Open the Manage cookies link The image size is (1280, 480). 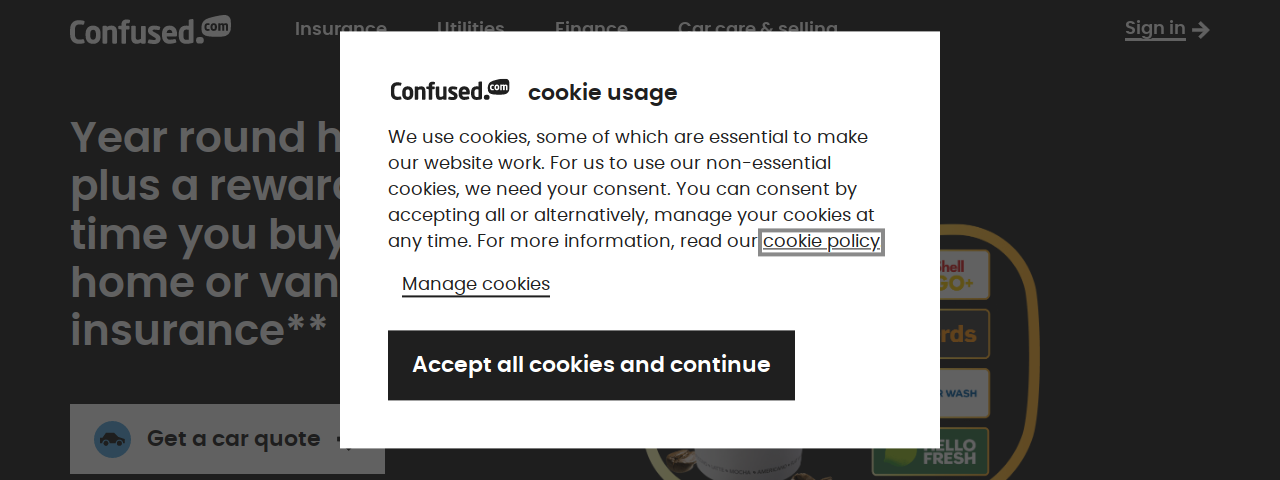coord(476,284)
